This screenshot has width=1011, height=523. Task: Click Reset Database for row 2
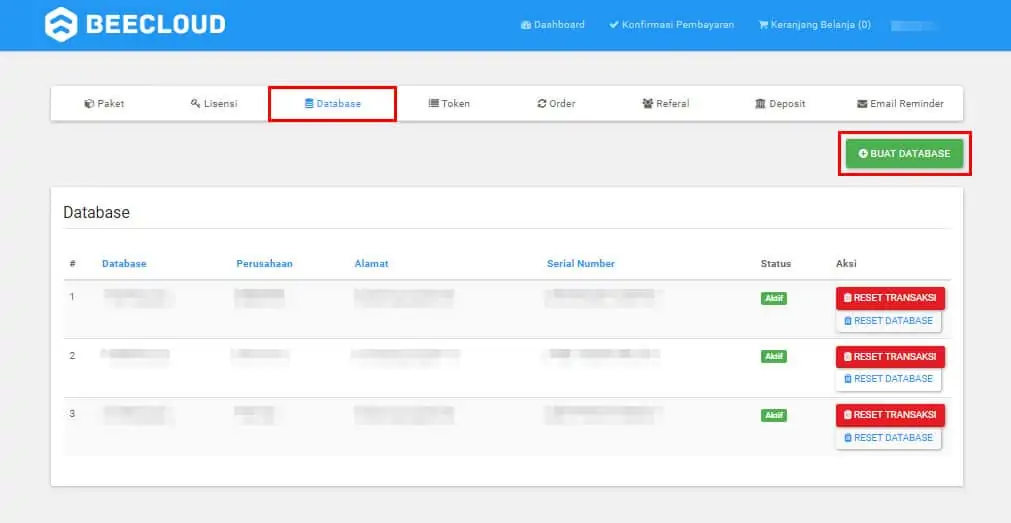888,379
